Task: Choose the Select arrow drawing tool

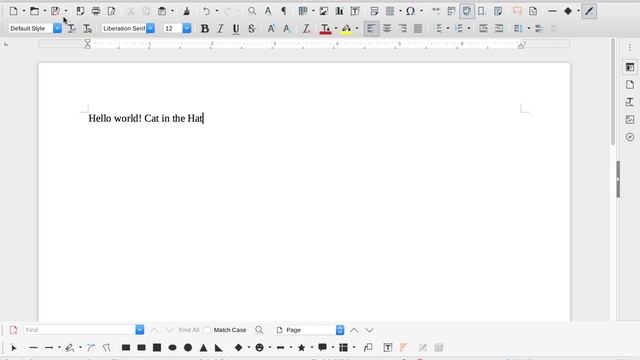Action: pyautogui.click(x=13, y=348)
